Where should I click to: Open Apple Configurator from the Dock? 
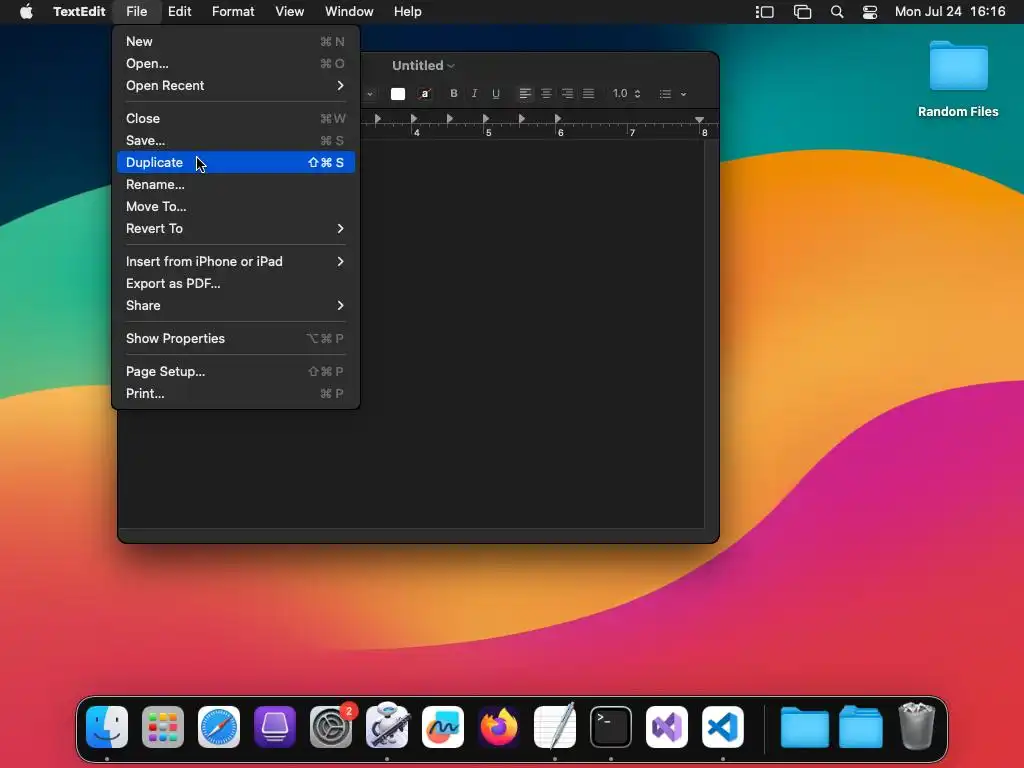click(x=275, y=727)
